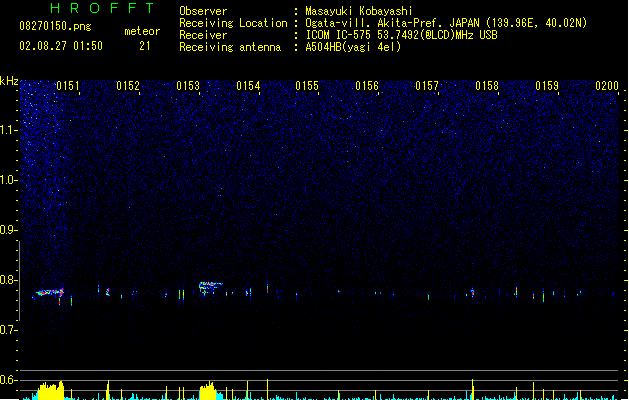This screenshot has width=629, height=400.
Task: Click the Receiver label
Action: pyautogui.click(x=203, y=35)
